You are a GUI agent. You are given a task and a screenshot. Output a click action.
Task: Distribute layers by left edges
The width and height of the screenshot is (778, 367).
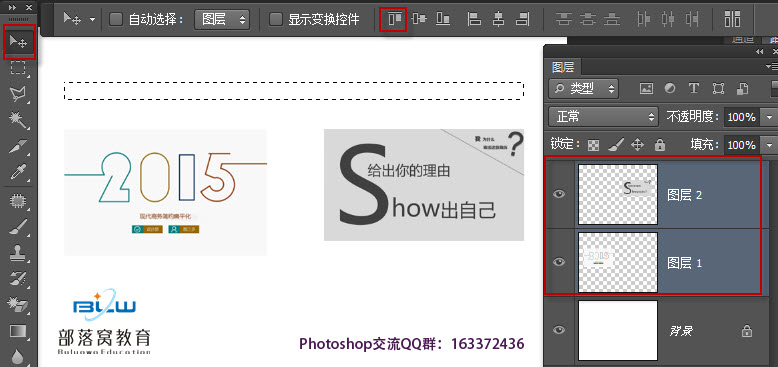click(x=644, y=19)
